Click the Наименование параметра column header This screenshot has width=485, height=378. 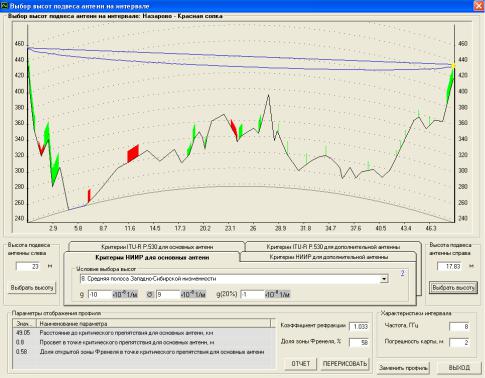(154, 324)
